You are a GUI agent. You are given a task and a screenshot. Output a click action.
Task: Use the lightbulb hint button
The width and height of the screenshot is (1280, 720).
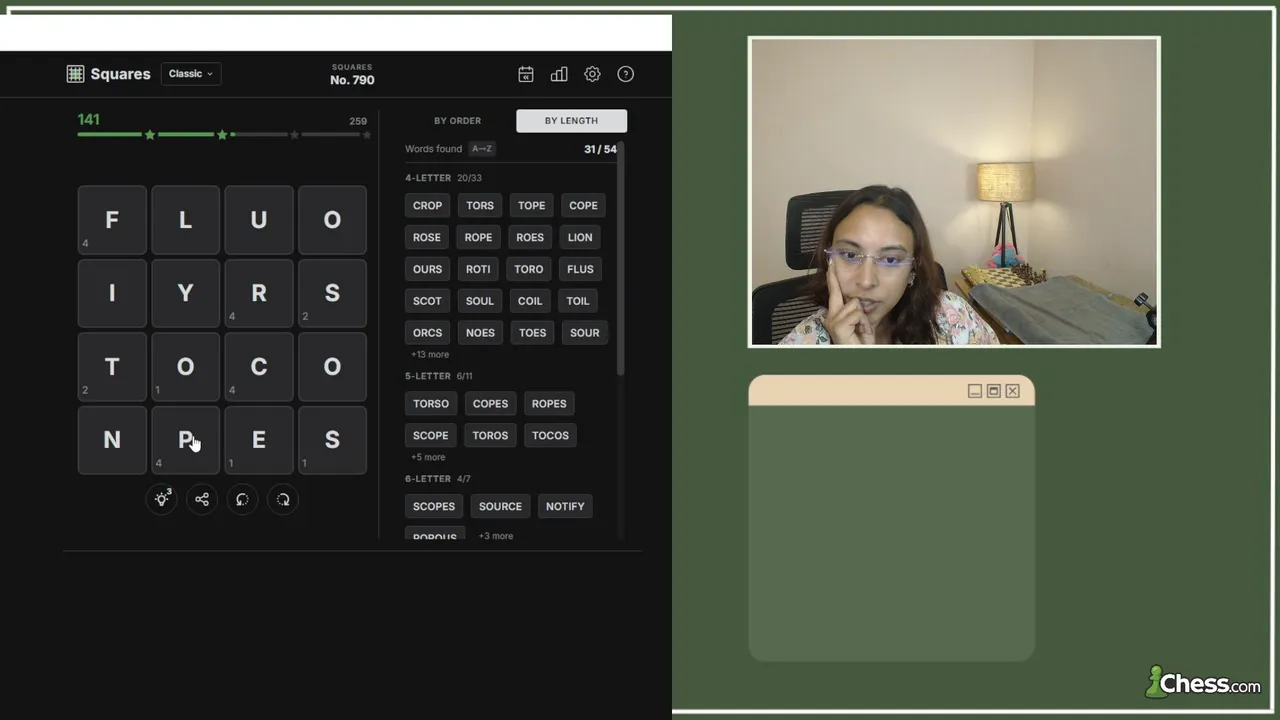pyautogui.click(x=162, y=499)
